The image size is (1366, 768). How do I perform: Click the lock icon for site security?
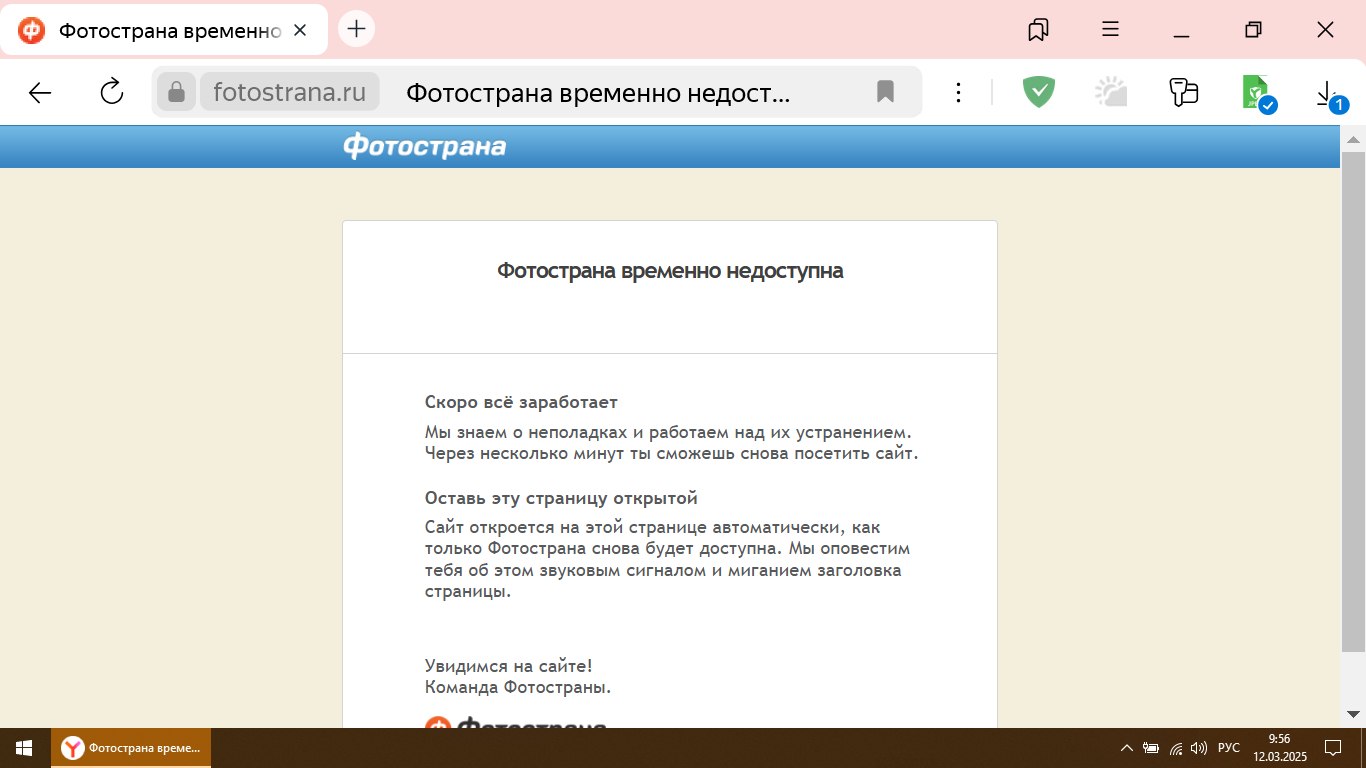point(176,93)
